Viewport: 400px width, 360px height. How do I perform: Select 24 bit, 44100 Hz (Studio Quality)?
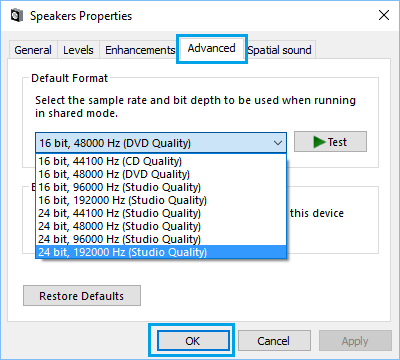pyautogui.click(x=161, y=213)
